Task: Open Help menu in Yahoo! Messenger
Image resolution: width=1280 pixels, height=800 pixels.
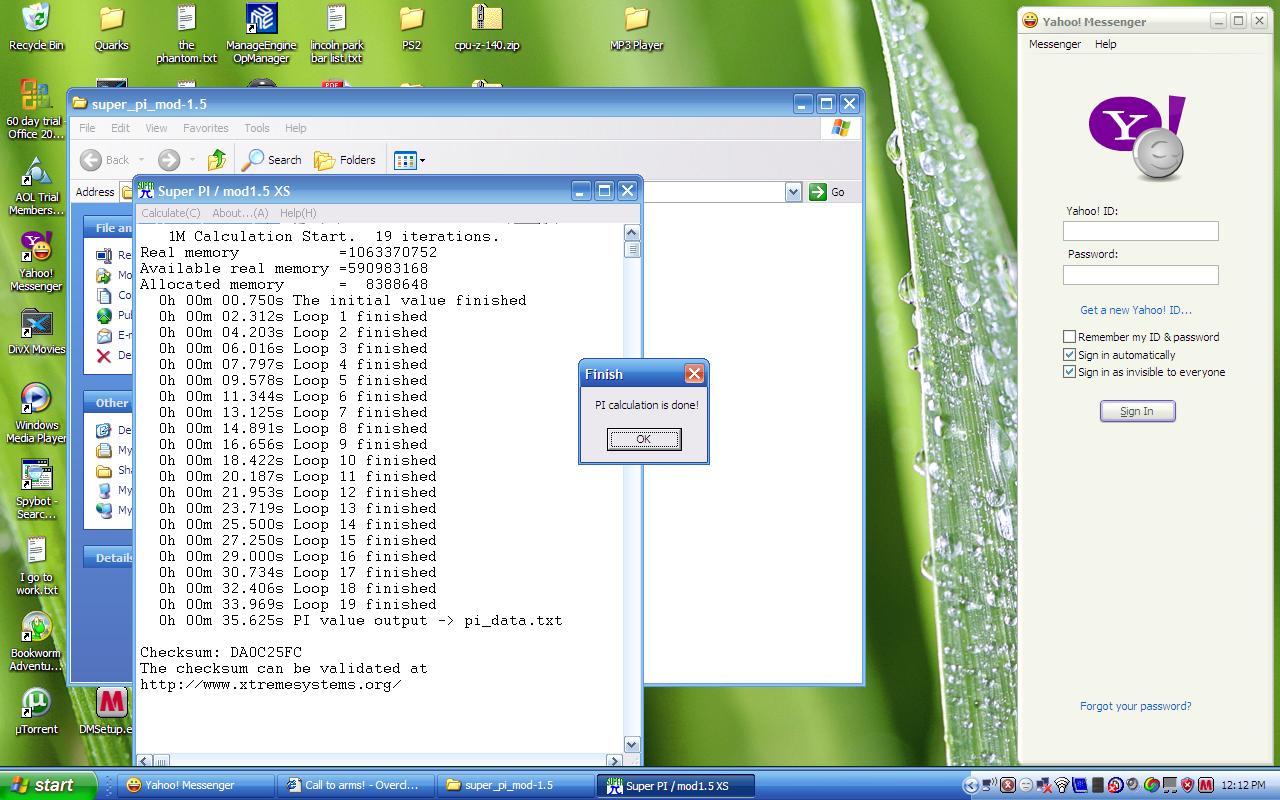Action: point(1105,44)
